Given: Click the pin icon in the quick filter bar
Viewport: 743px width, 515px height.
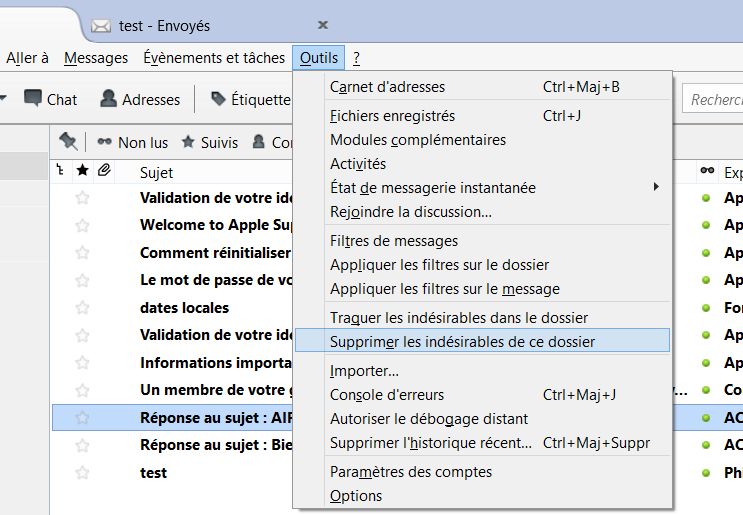Looking at the screenshot, I should (x=68, y=141).
